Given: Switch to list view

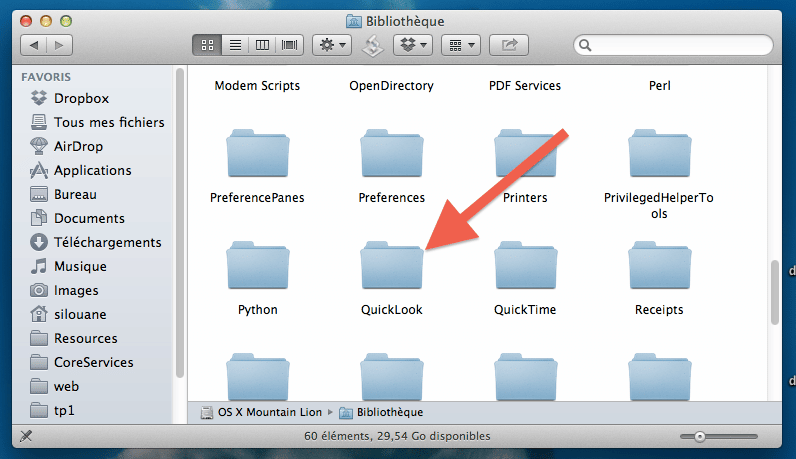Looking at the screenshot, I should coord(235,45).
